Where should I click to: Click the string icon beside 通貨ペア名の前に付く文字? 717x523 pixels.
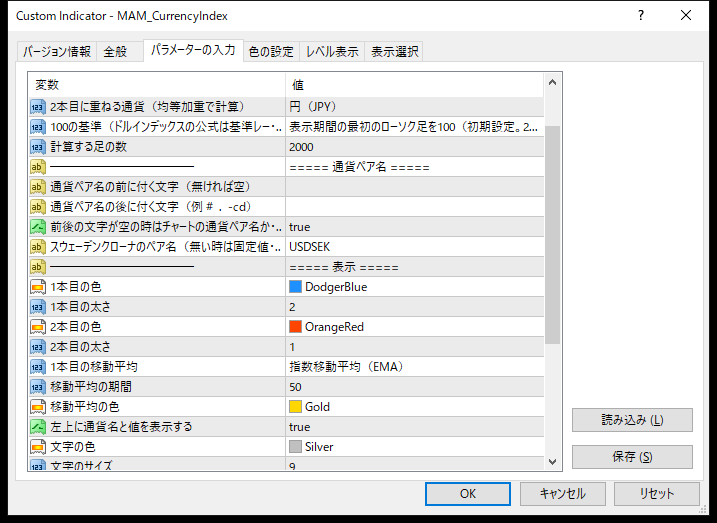pos(38,187)
